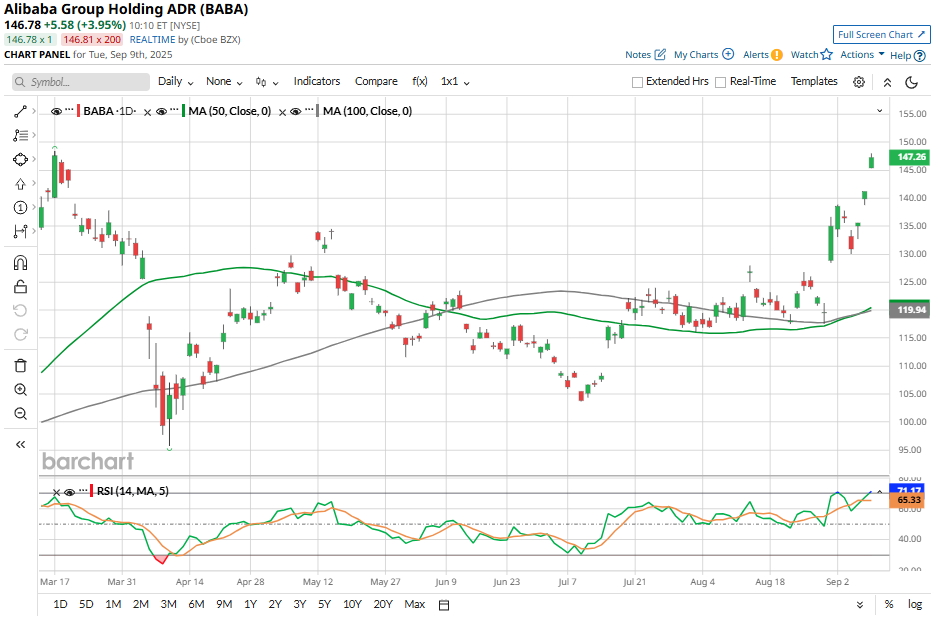Open the Actions dropdown menu
941x622 pixels.
pyautogui.click(x=862, y=55)
